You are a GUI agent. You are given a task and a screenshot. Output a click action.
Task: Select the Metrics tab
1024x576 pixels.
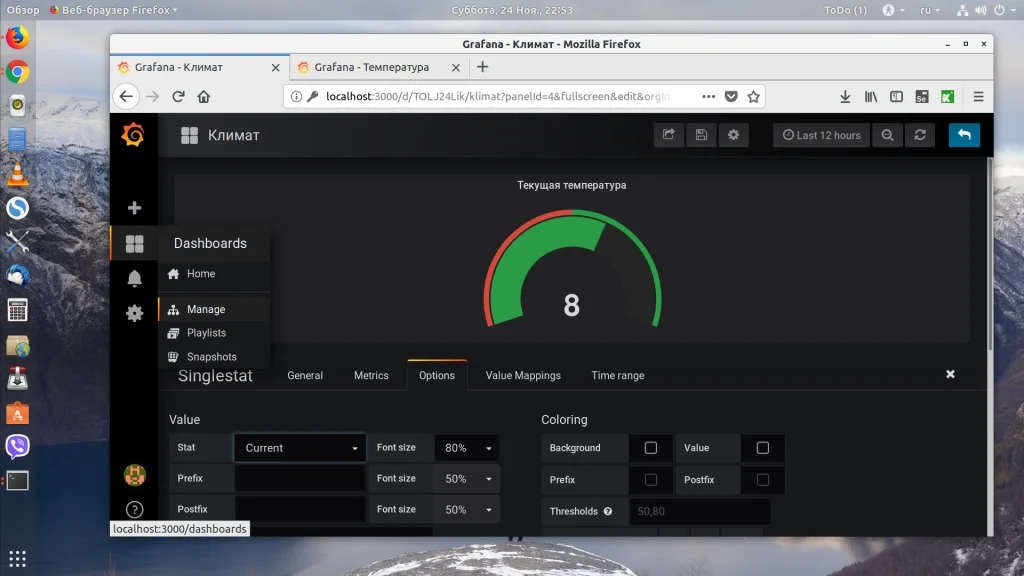click(x=371, y=376)
